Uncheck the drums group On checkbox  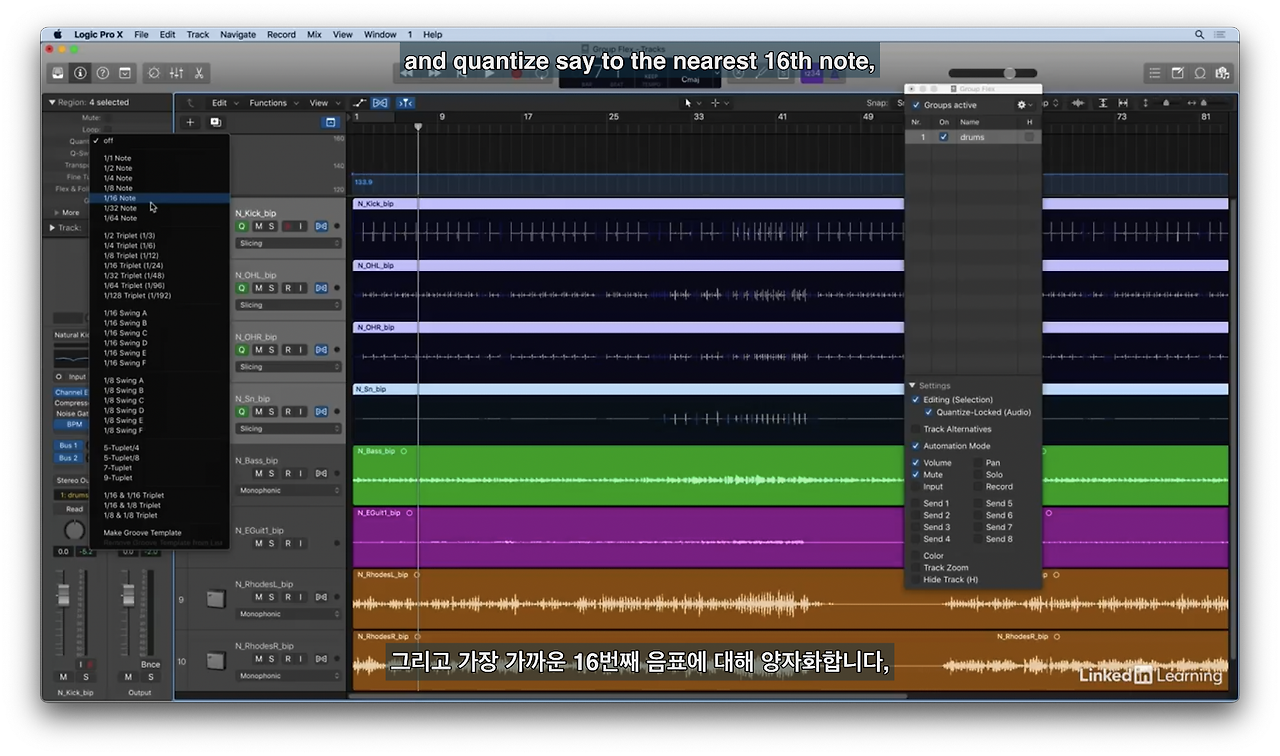pyautogui.click(x=944, y=137)
